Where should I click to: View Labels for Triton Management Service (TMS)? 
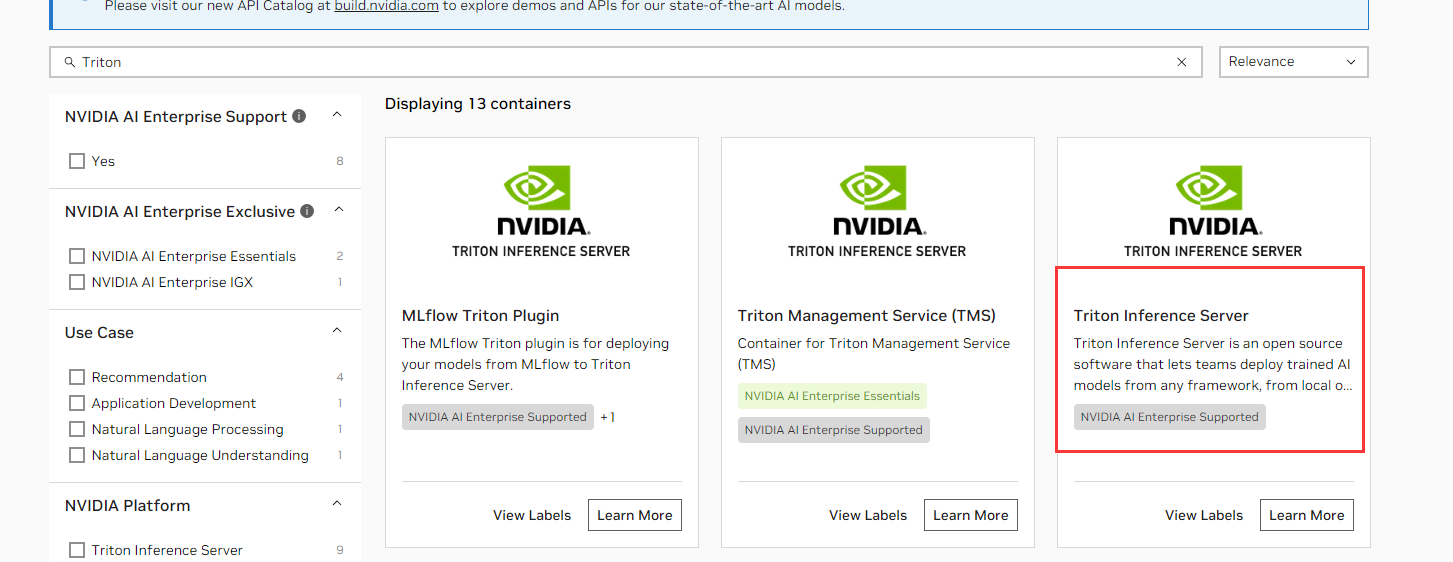click(x=868, y=515)
